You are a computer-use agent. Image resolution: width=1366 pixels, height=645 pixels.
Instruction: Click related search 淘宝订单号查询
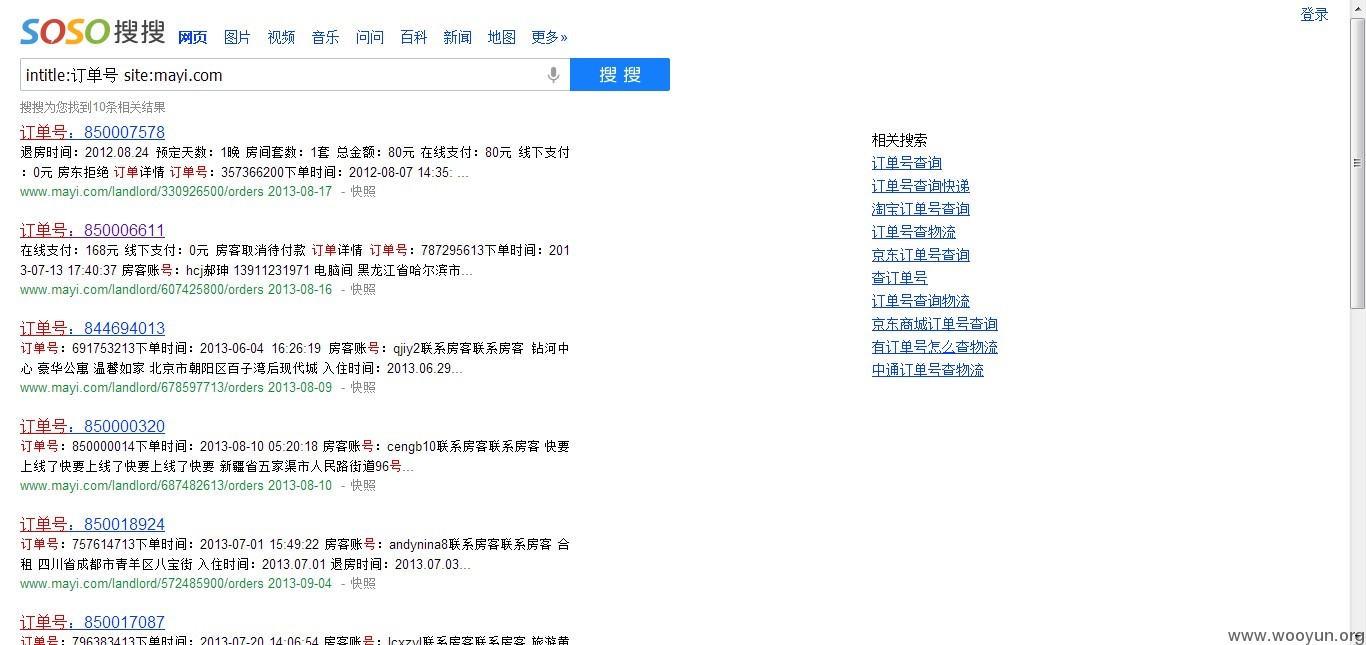[921, 209]
